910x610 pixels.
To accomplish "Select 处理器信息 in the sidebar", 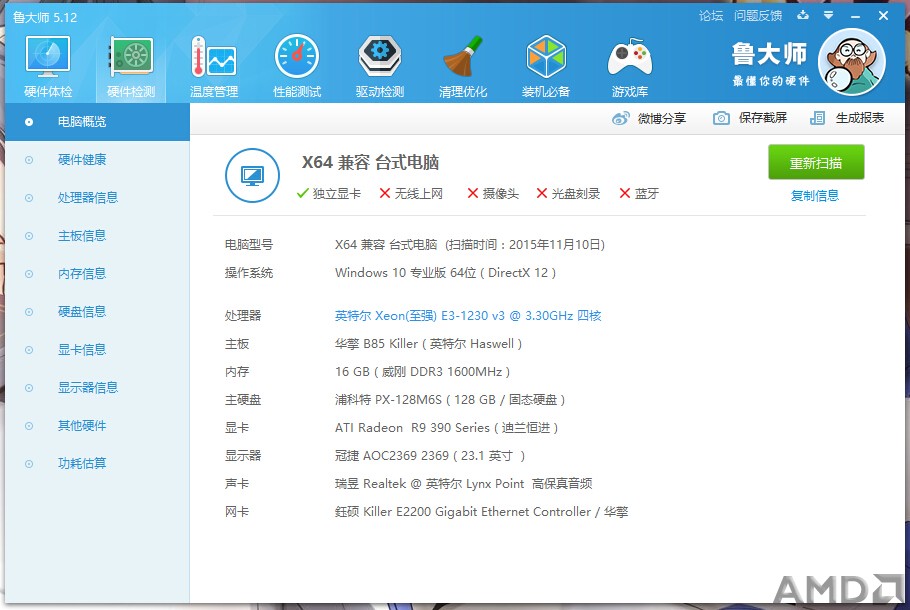I will click(x=98, y=198).
